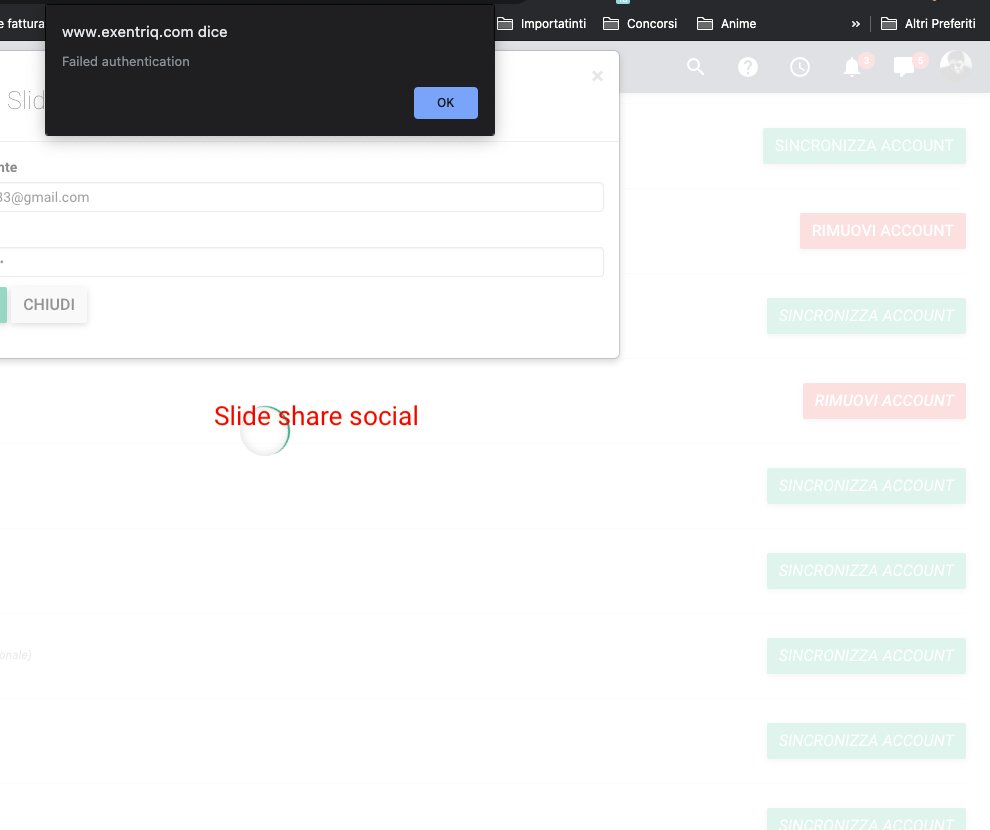Click OK in the Failed authentication alert
990x830 pixels.
click(445, 103)
